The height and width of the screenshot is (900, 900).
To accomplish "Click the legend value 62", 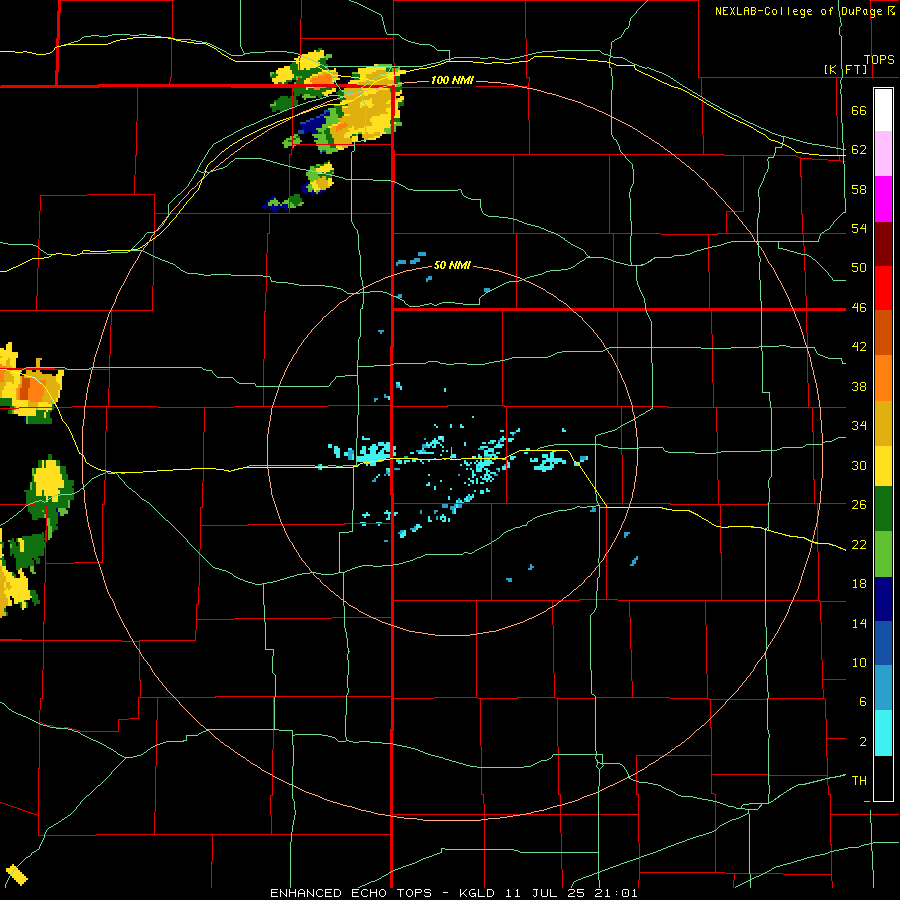I will (x=859, y=150).
